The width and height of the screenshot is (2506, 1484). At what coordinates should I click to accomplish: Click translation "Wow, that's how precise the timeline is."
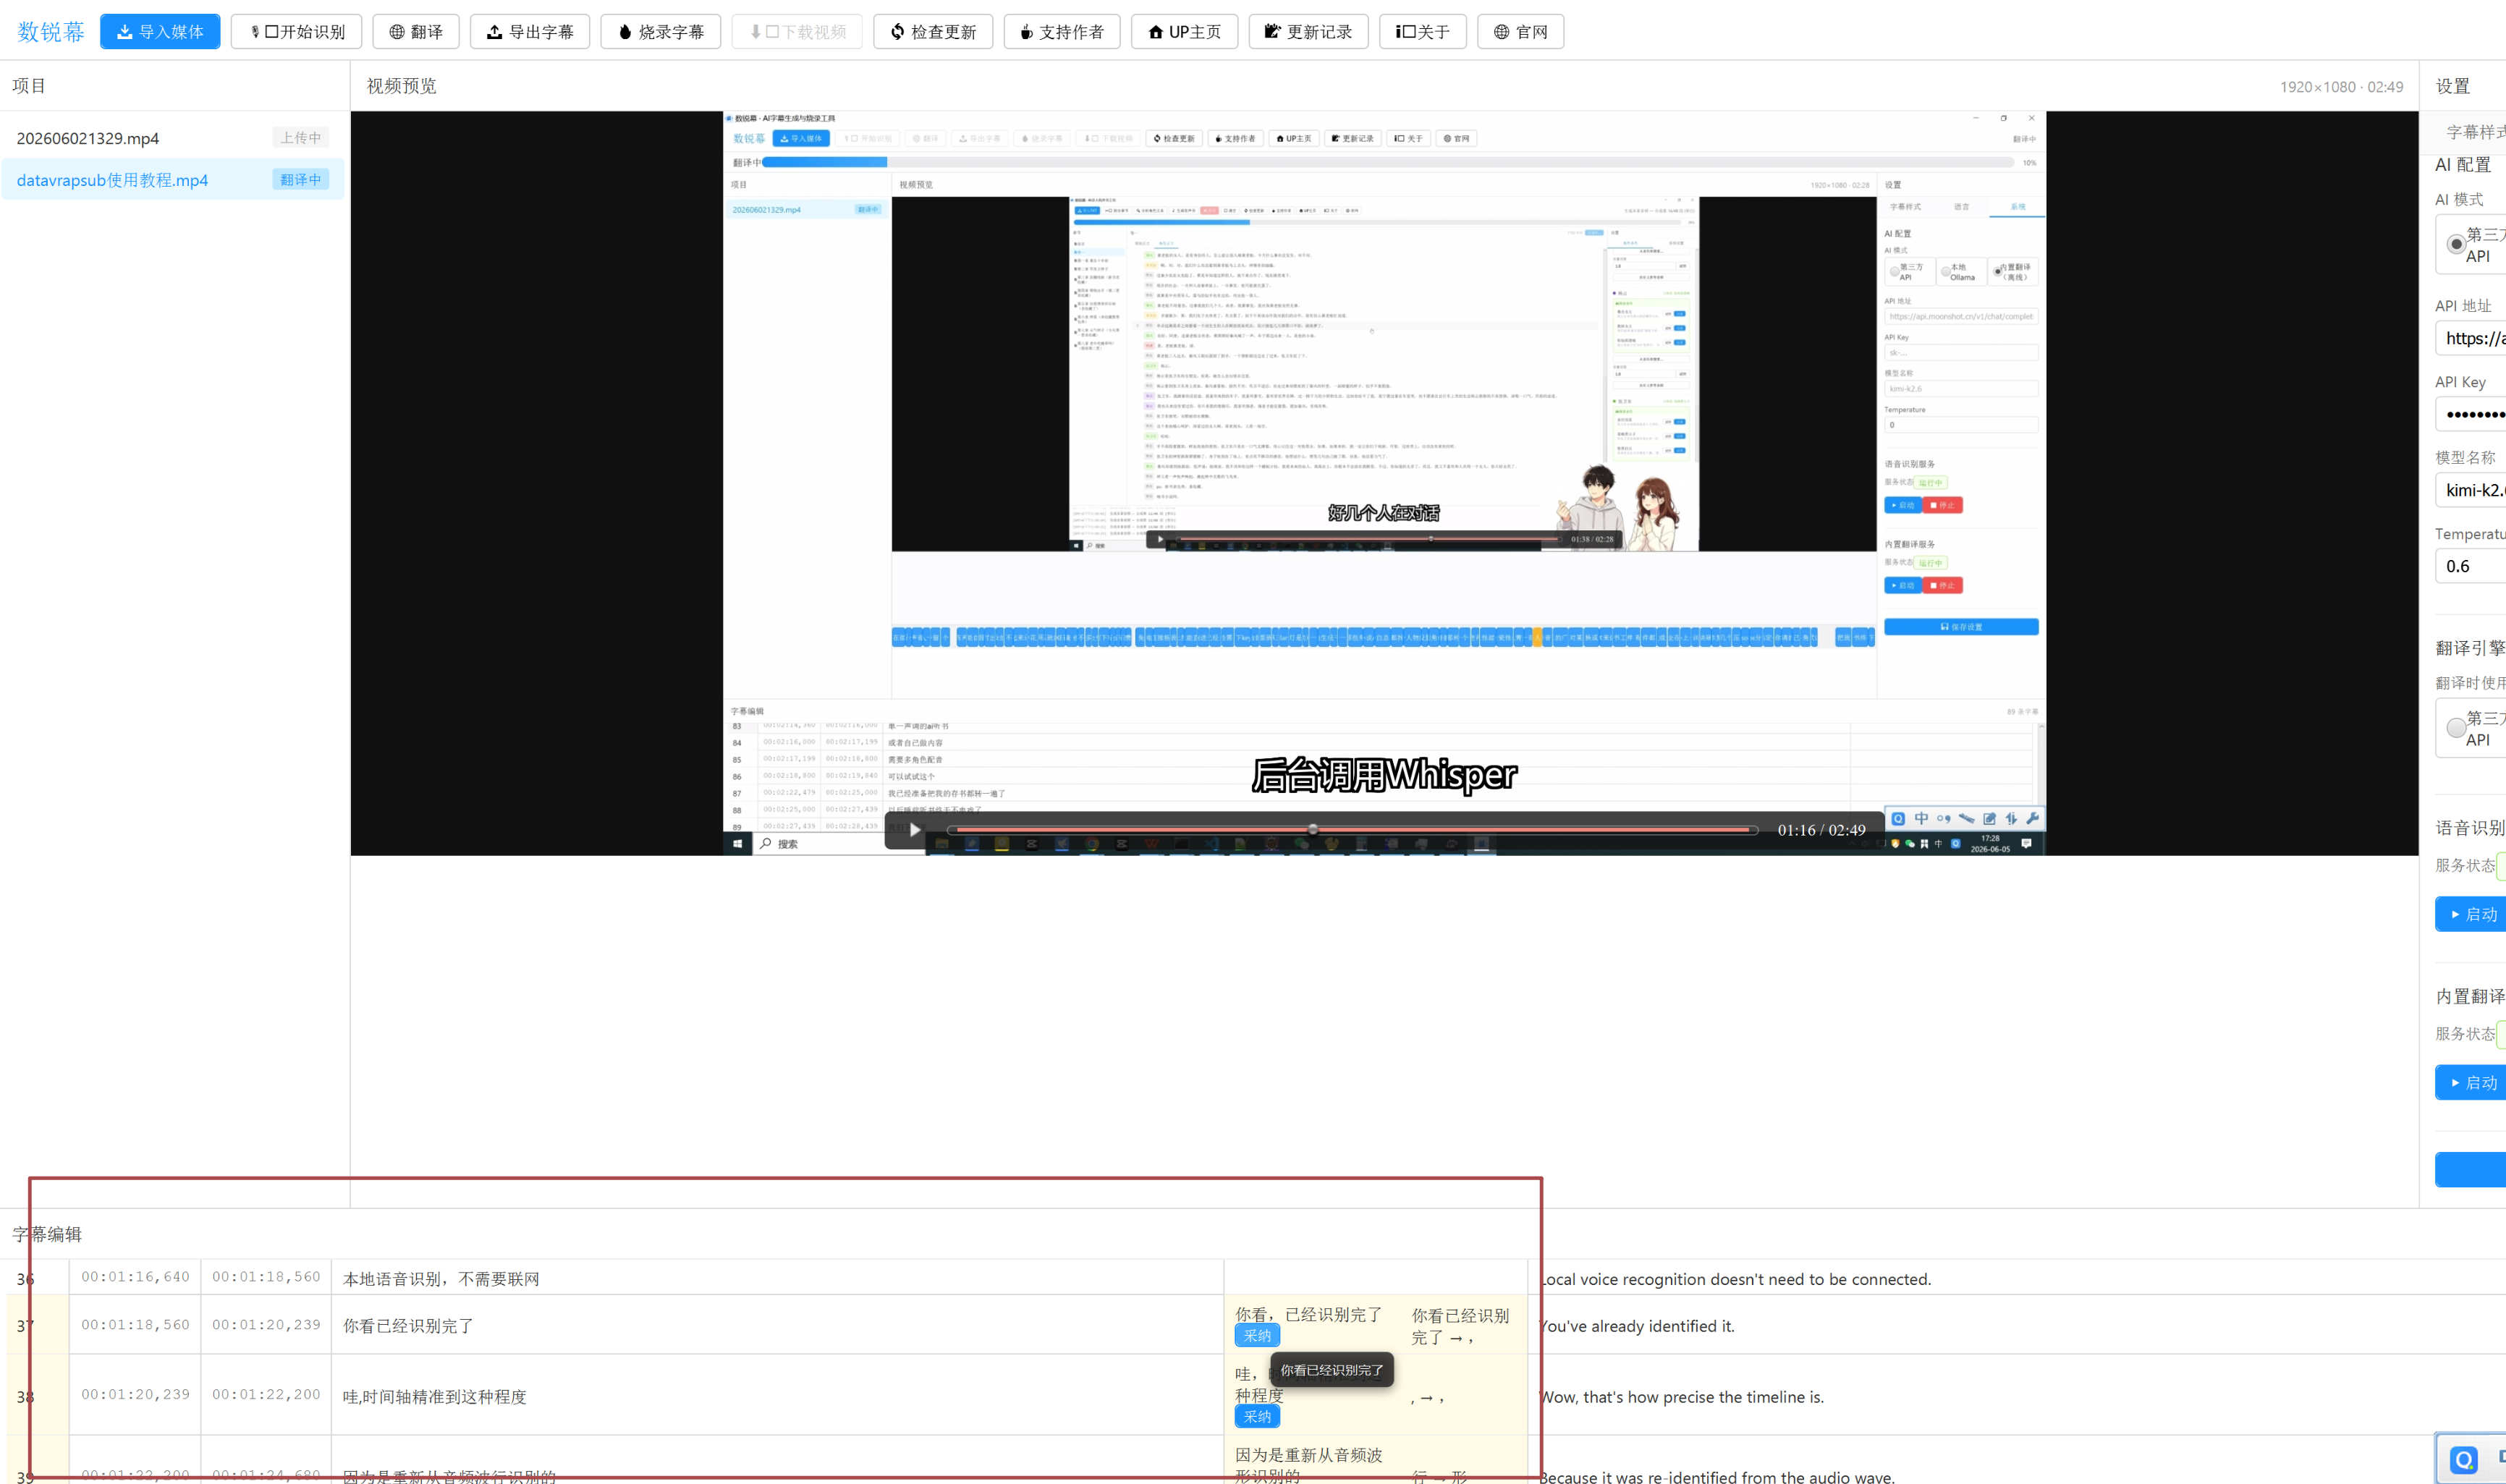point(1682,1397)
